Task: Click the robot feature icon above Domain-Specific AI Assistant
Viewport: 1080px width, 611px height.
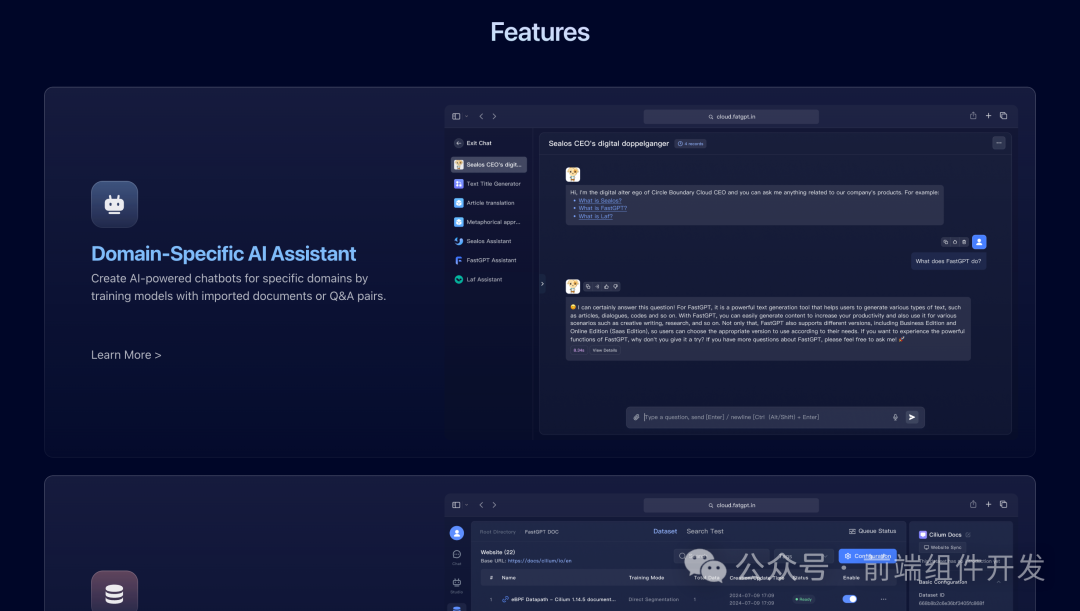Action: tap(114, 204)
